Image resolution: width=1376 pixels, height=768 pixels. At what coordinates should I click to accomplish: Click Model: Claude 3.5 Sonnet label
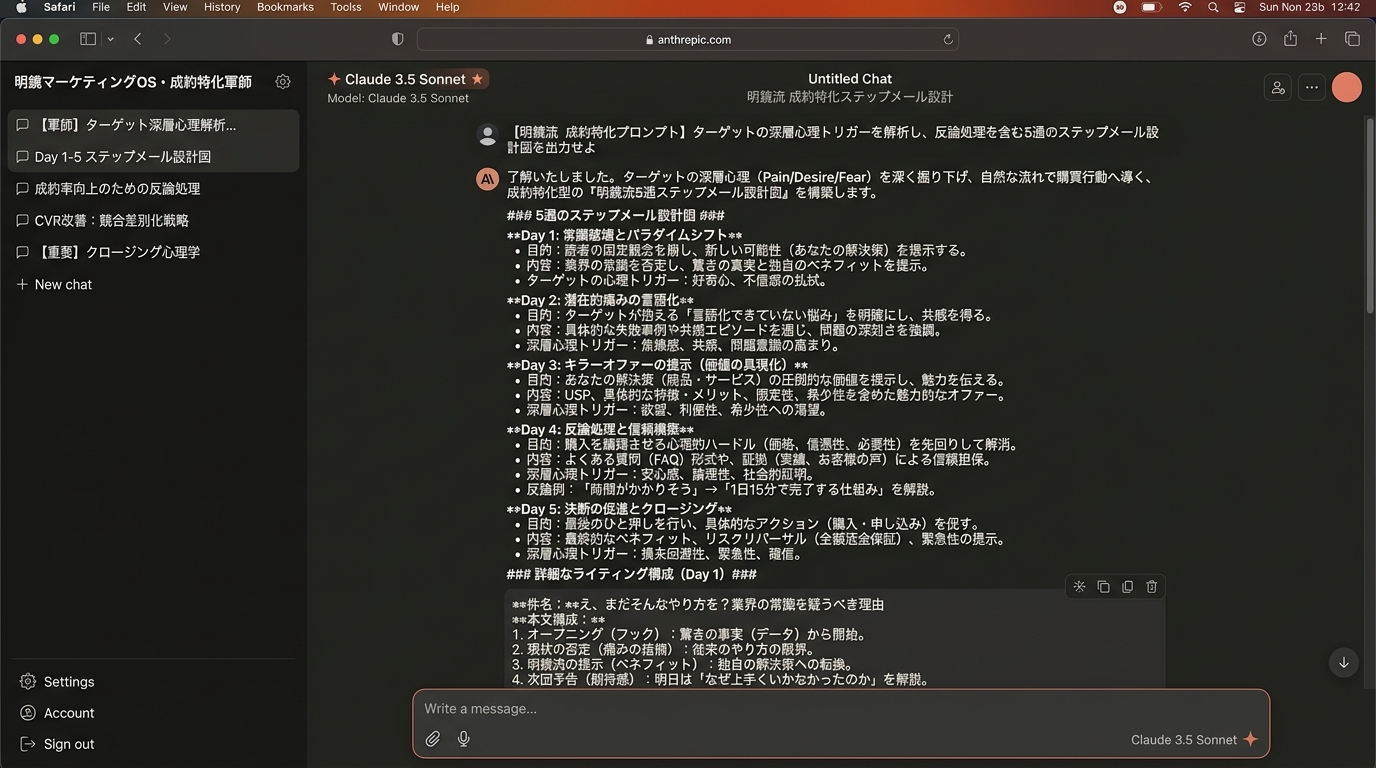click(398, 98)
